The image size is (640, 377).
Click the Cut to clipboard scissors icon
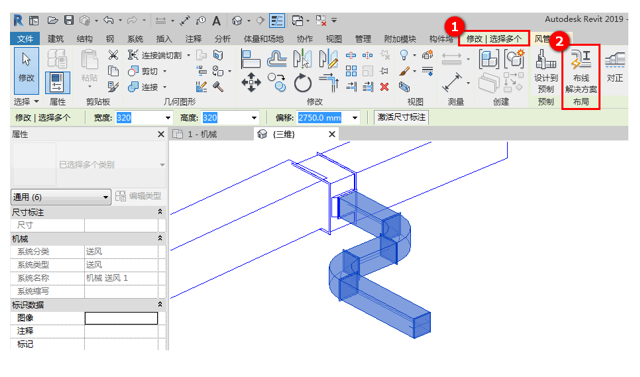[113, 55]
